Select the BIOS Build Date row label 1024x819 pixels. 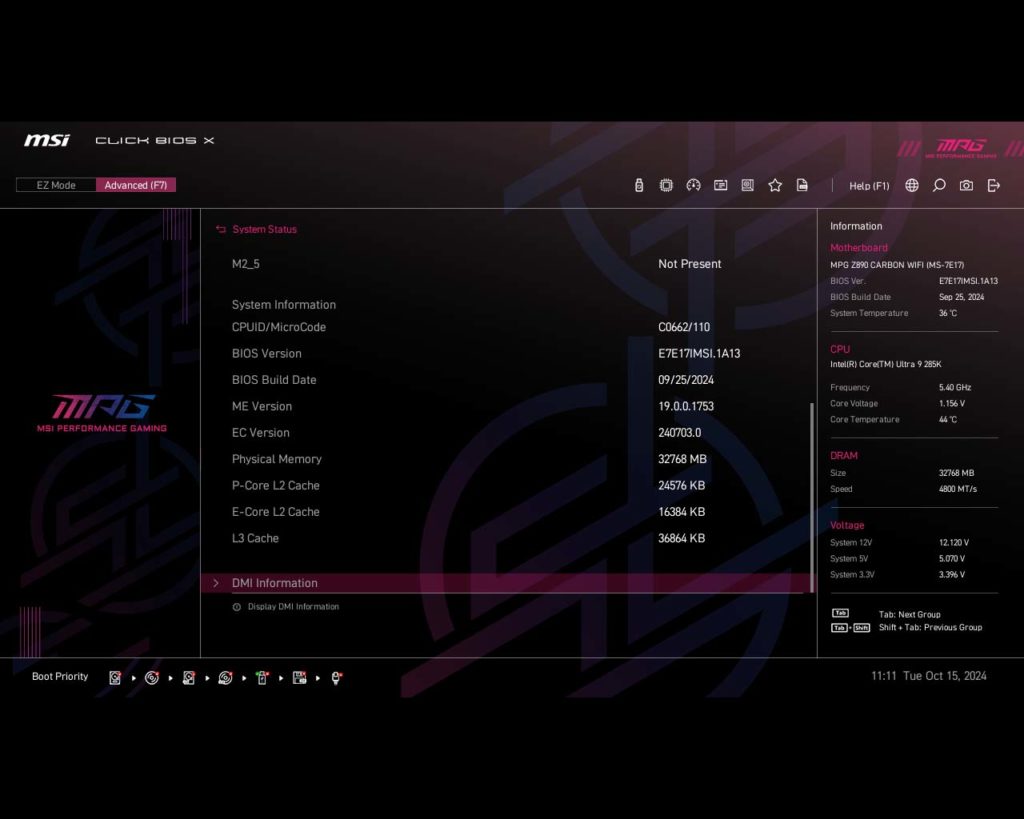(274, 380)
